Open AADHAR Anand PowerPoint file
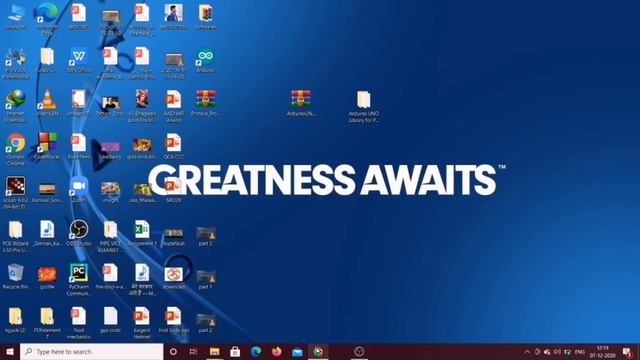This screenshot has height=360, width=640. (x=173, y=107)
